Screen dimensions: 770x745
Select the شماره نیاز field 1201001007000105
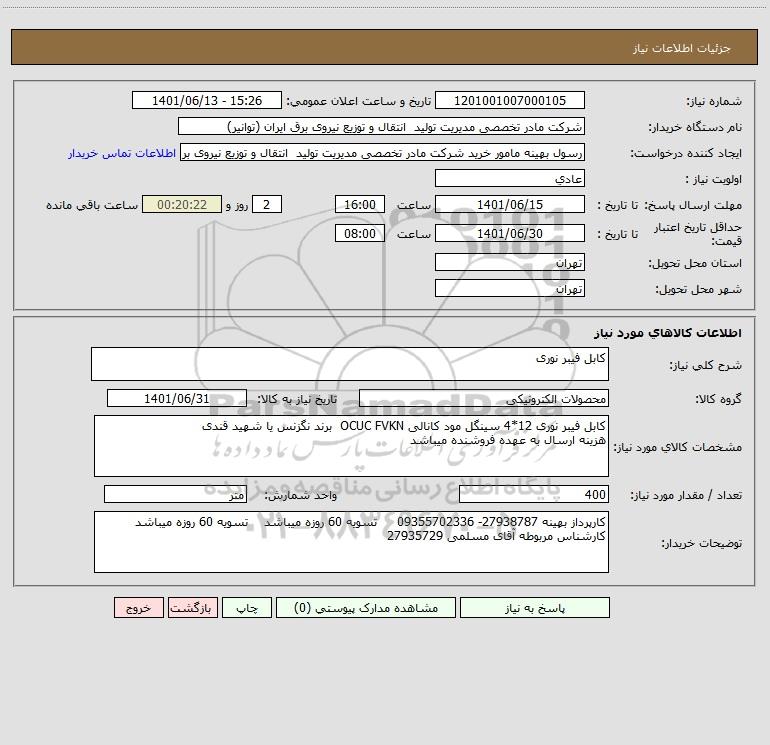click(510, 100)
